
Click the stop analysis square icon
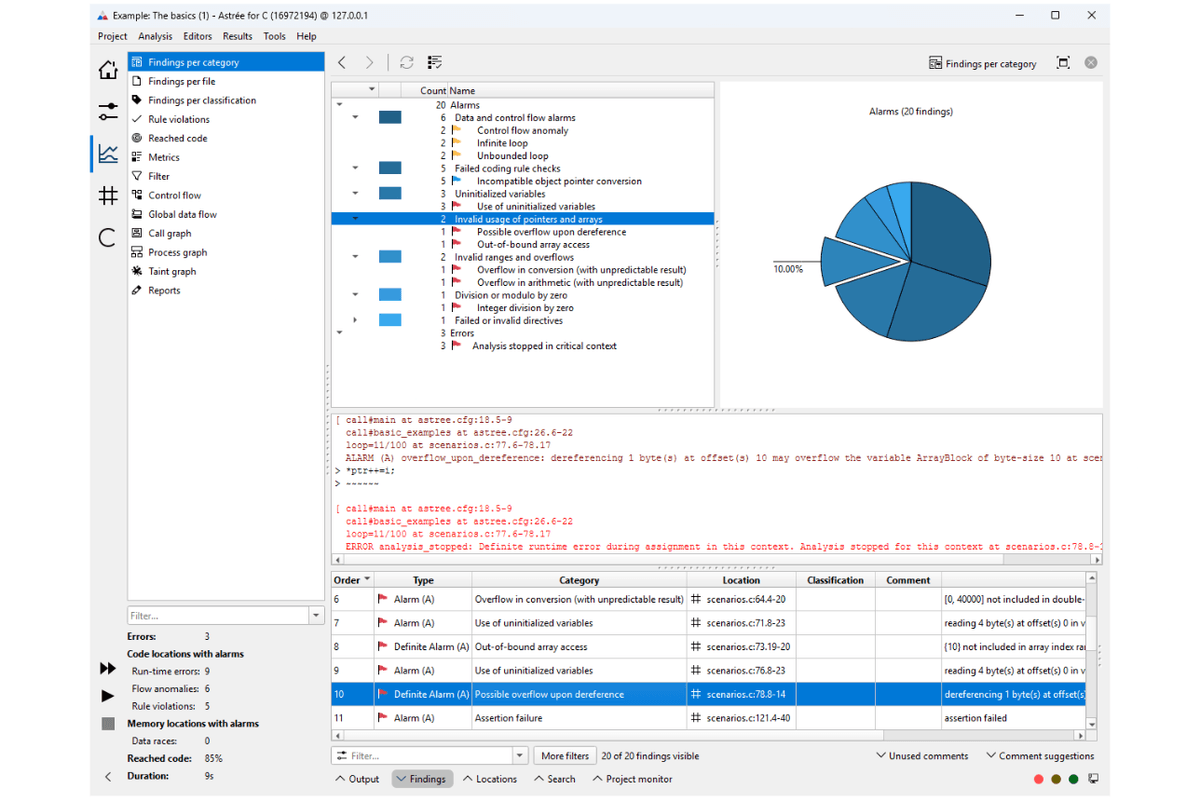(108, 723)
